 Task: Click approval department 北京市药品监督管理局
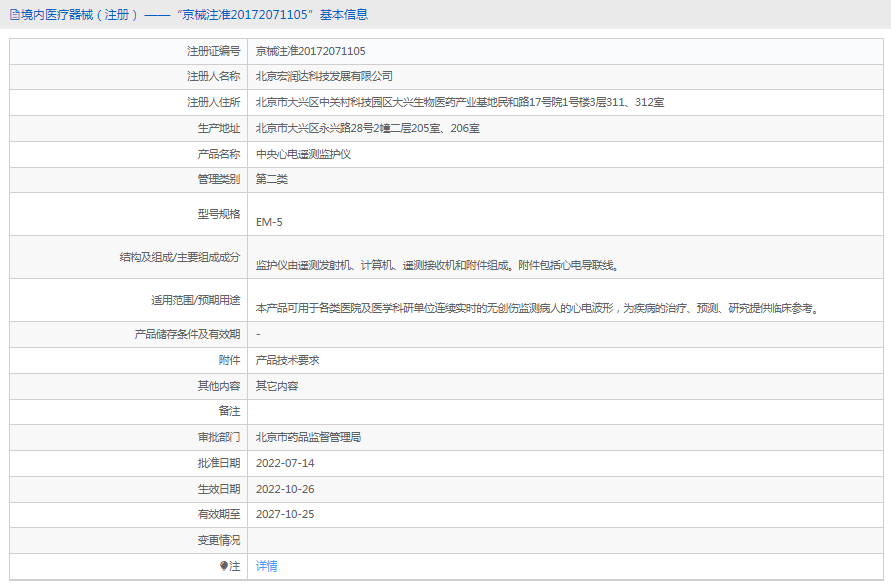(x=309, y=437)
